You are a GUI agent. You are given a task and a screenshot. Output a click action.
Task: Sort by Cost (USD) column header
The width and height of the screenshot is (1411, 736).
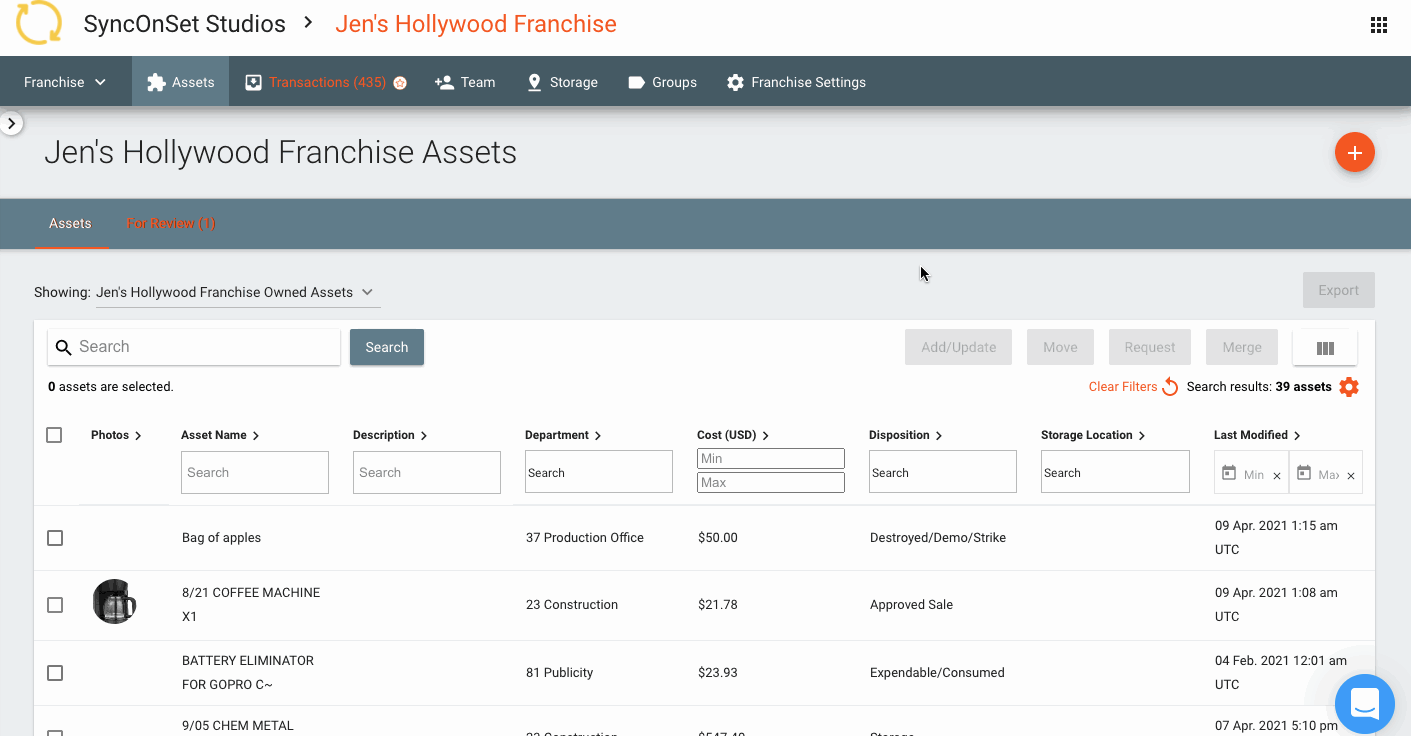733,435
